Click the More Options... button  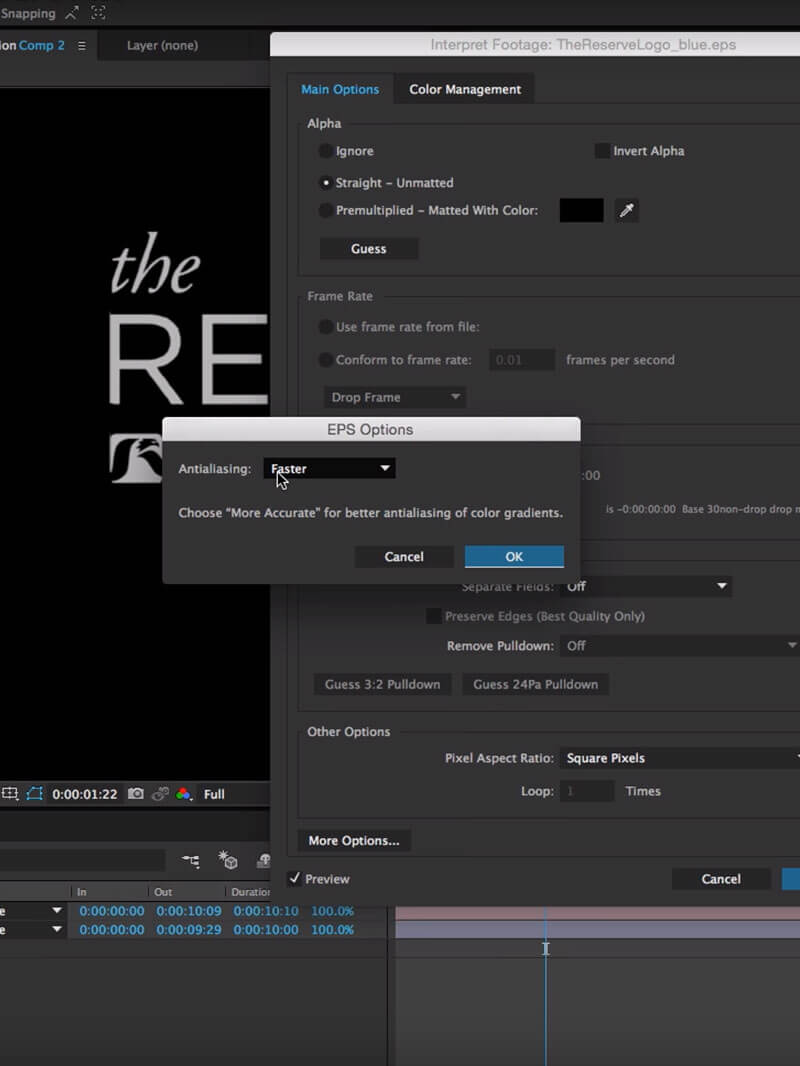(x=354, y=841)
